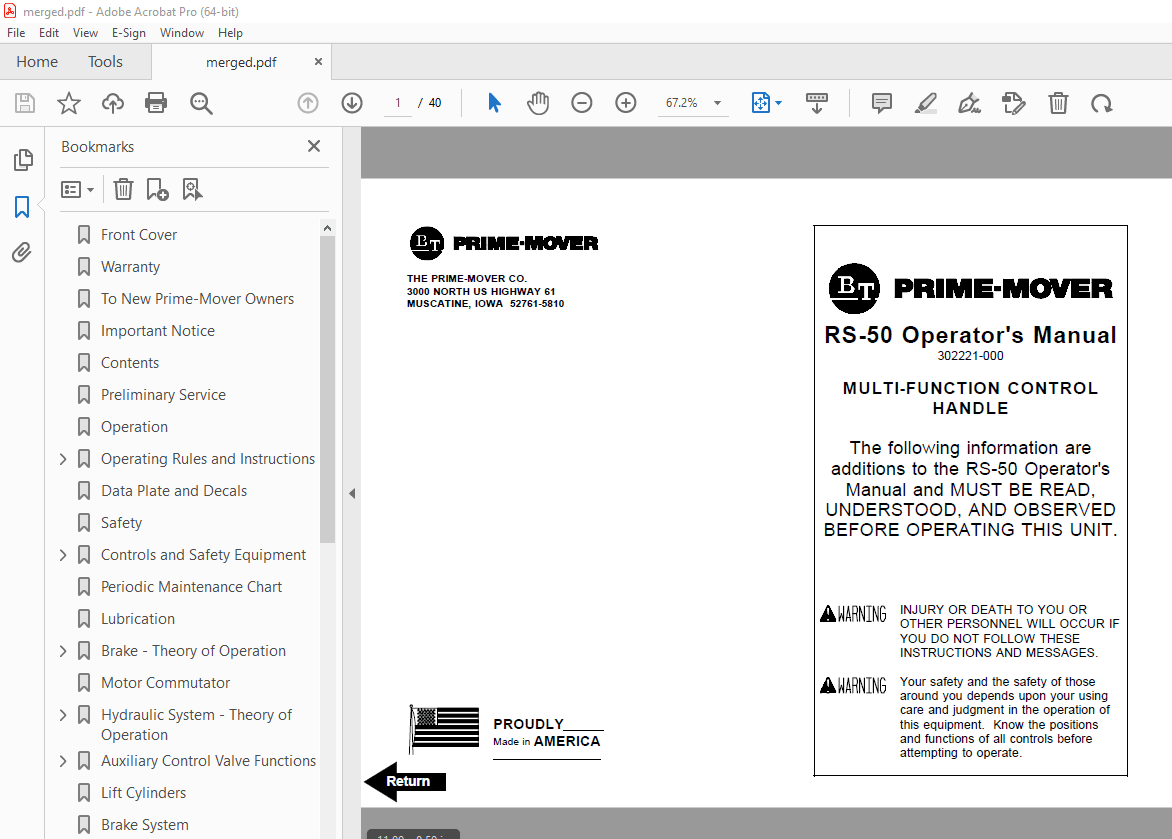Viewport: 1172px width, 839px height.
Task: Click the Next Page down arrow
Action: pyautogui.click(x=352, y=103)
